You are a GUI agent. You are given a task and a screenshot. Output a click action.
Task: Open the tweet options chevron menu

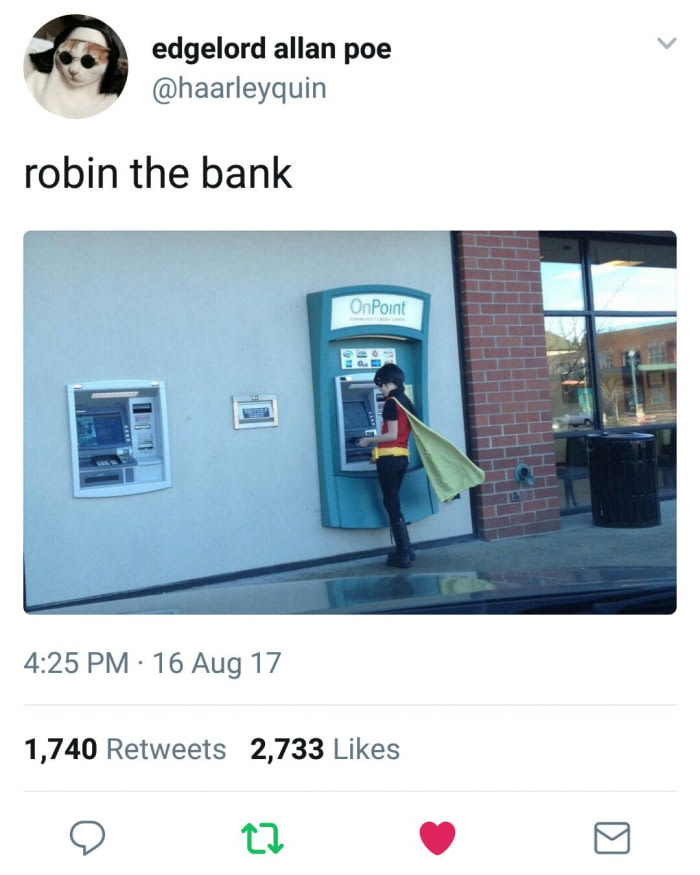click(x=666, y=43)
